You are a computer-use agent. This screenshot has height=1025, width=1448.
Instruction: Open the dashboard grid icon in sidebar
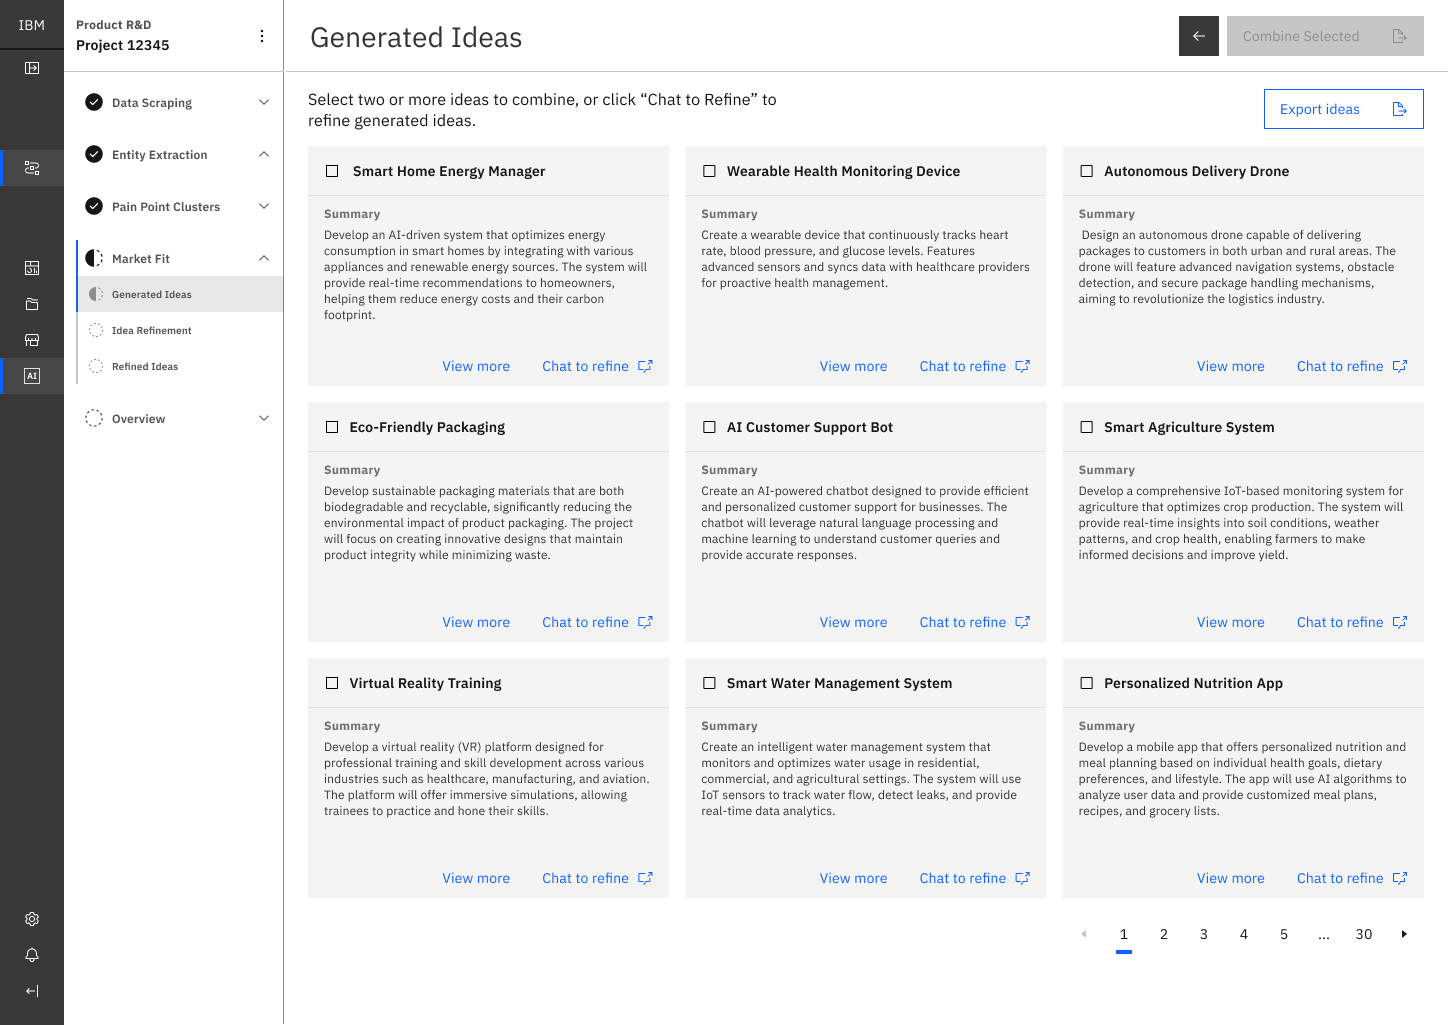click(32, 268)
